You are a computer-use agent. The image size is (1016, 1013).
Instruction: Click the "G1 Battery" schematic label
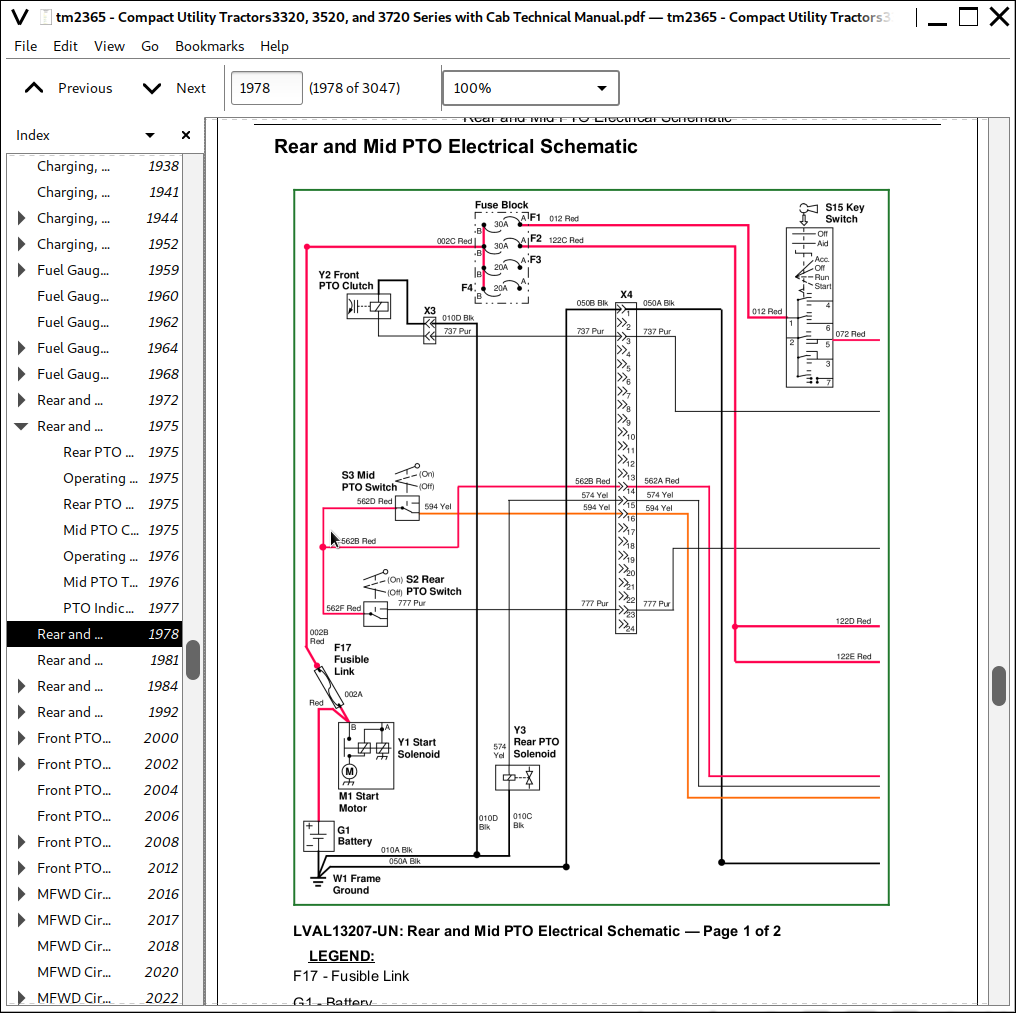(x=354, y=835)
